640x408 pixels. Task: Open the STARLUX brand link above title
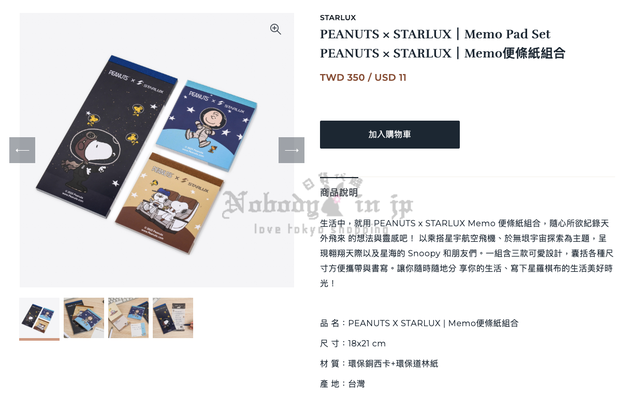(338, 18)
